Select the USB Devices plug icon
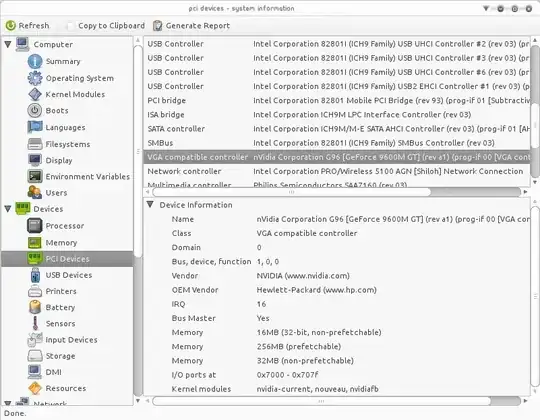540x420 pixels. click(35, 275)
